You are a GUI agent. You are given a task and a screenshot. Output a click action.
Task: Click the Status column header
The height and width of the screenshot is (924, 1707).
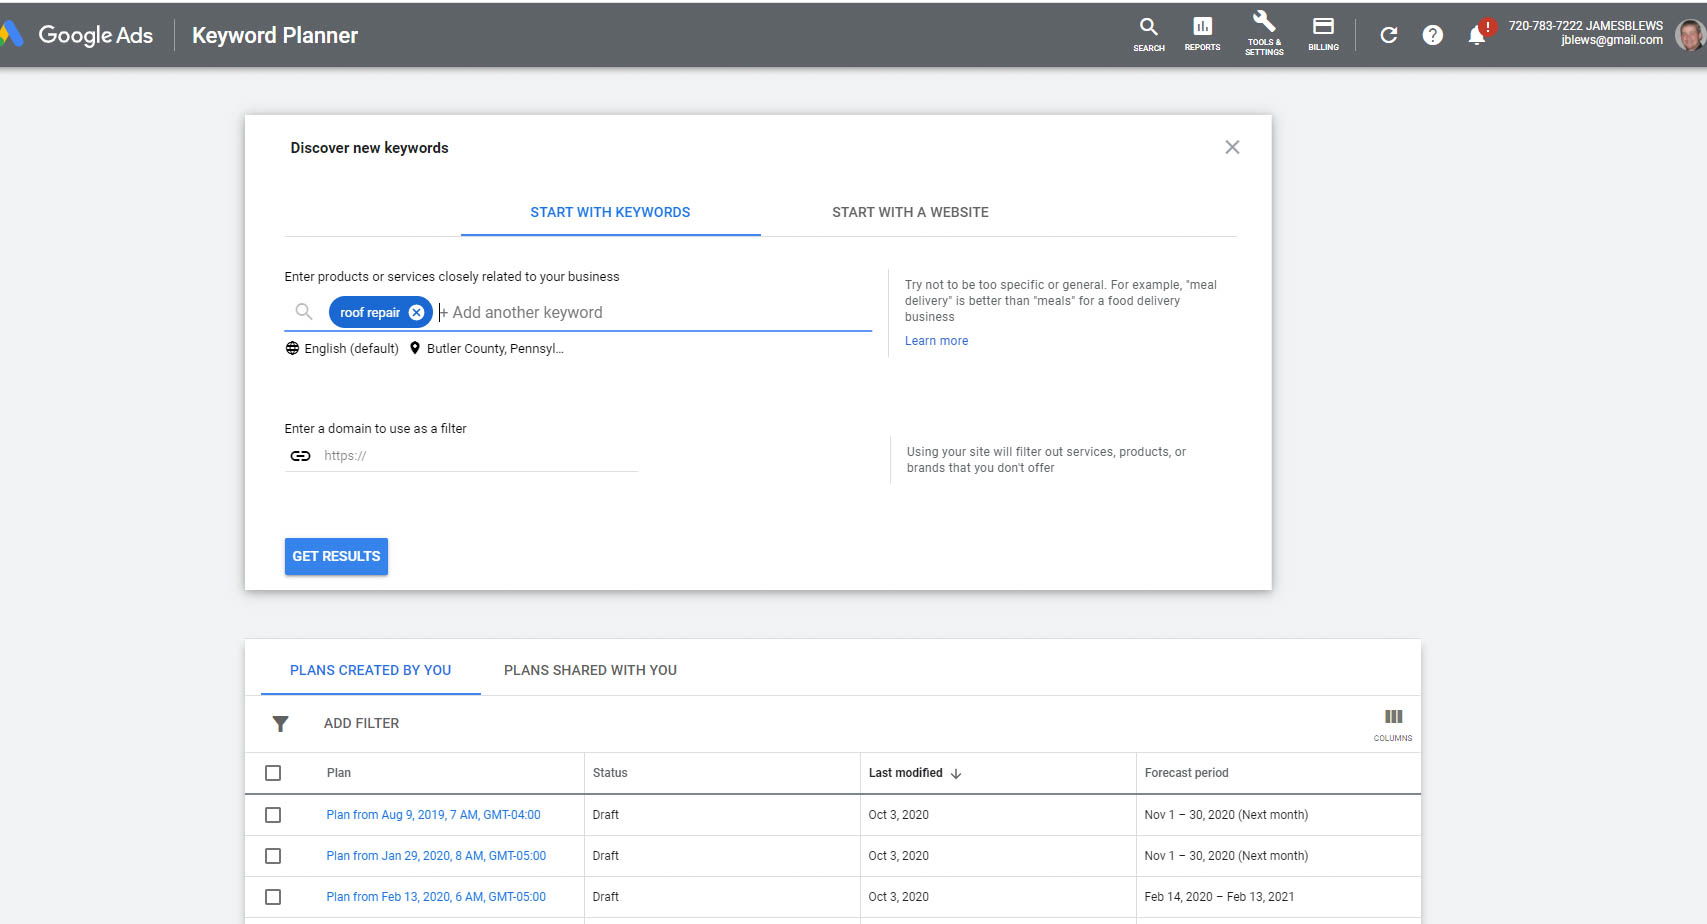click(x=610, y=773)
